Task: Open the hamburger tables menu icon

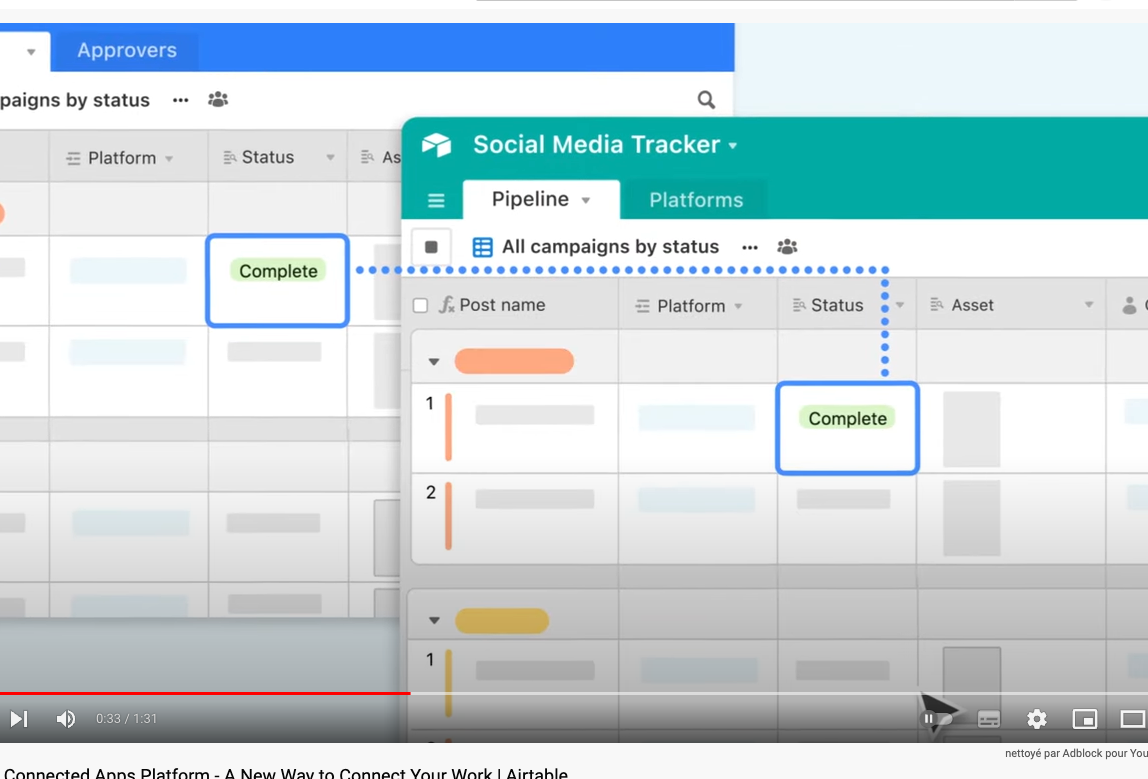Action: coord(436,200)
